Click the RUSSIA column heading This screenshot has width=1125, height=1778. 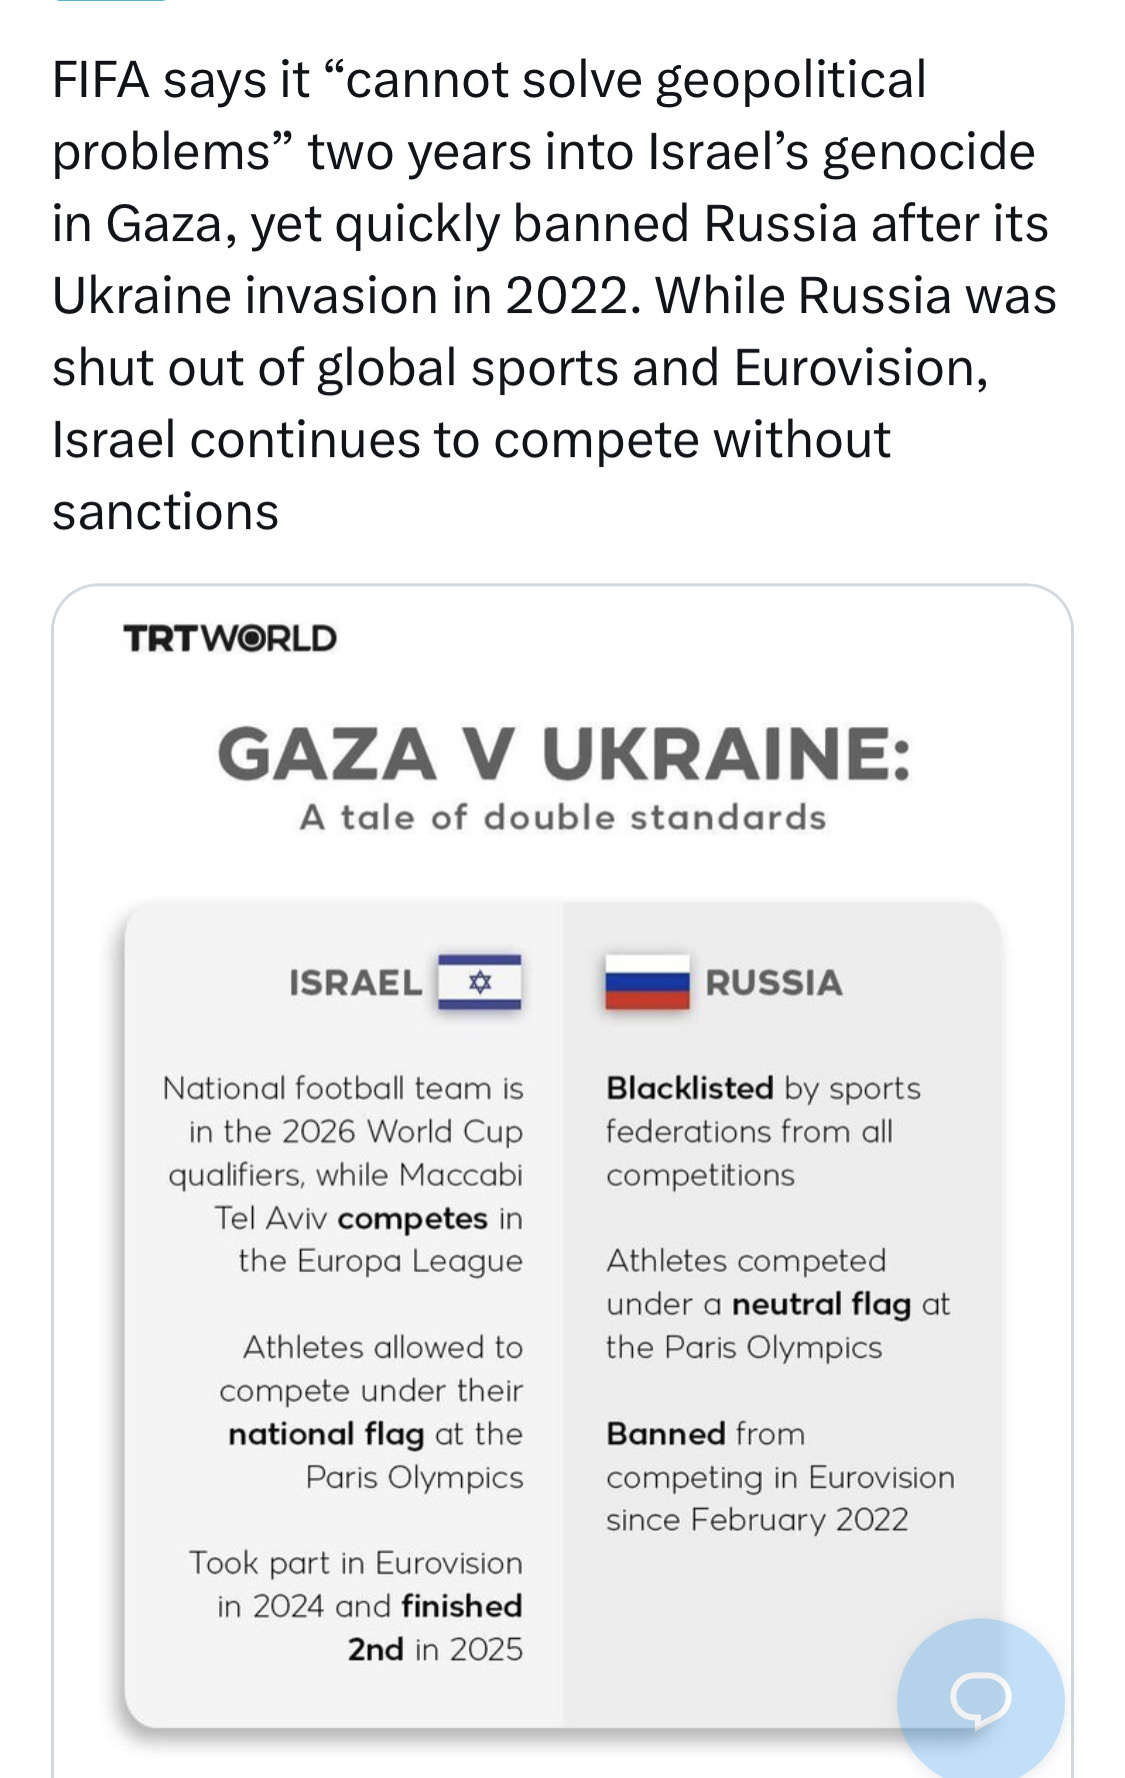[774, 983]
